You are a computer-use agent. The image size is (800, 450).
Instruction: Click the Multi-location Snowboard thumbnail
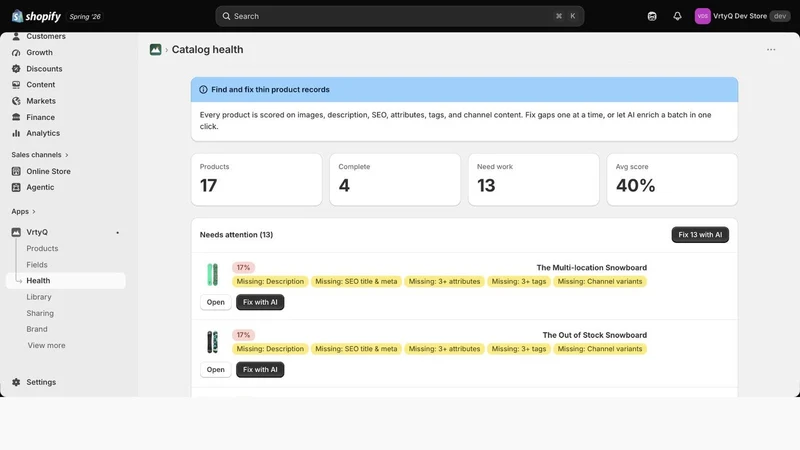(x=212, y=274)
